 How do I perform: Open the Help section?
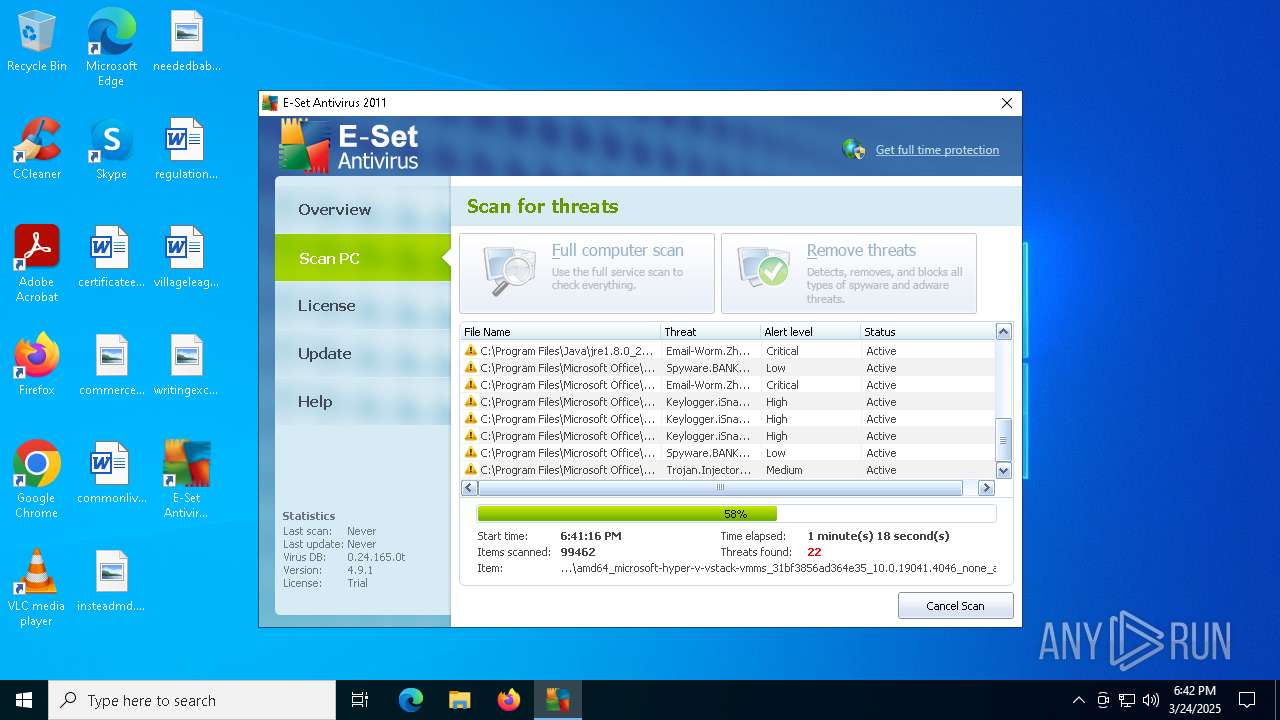363,402
